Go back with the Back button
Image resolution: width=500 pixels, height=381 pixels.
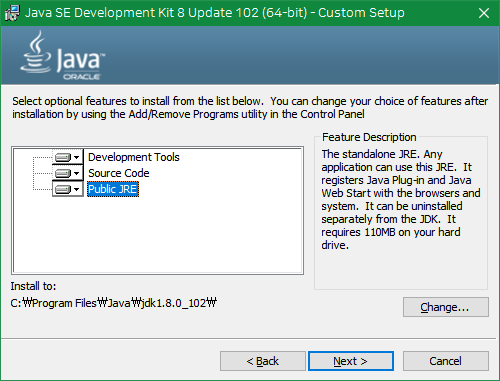(x=263, y=361)
